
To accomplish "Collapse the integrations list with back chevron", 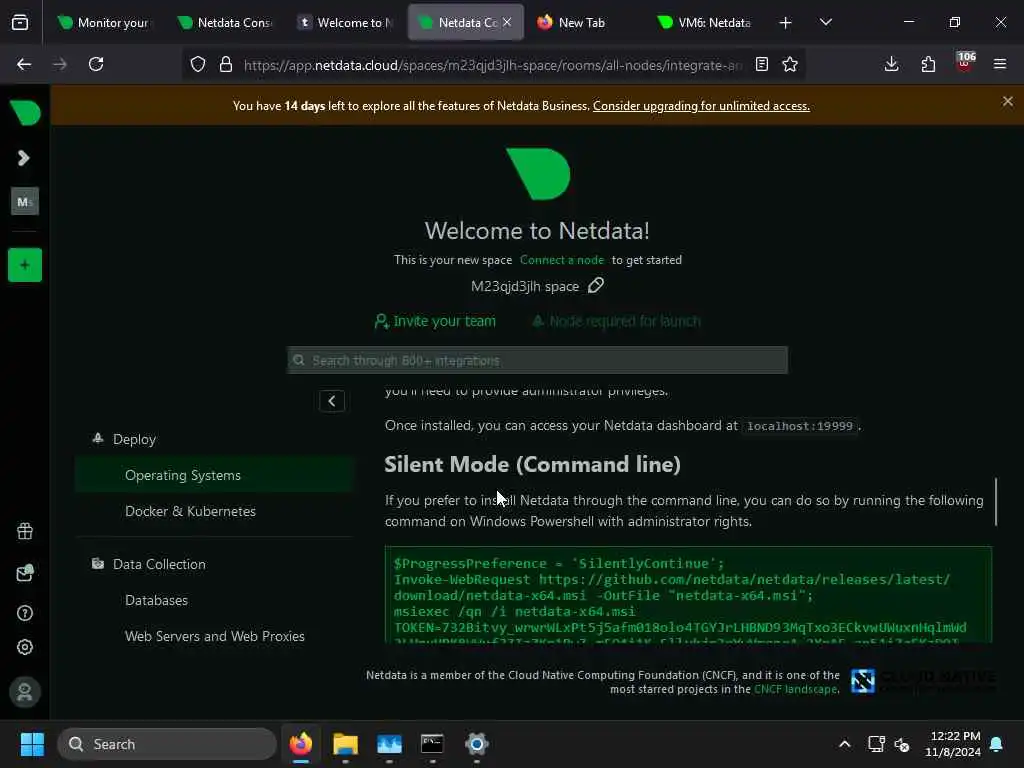I will (332, 401).
